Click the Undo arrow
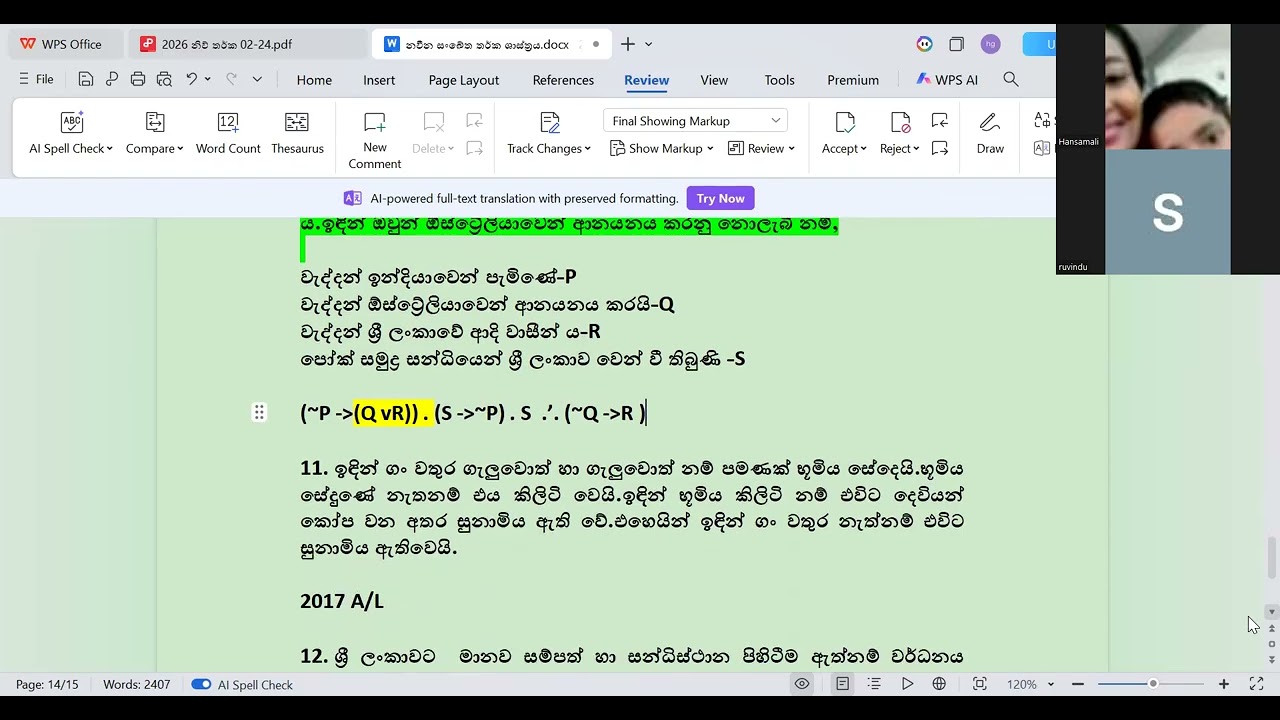The width and height of the screenshot is (1280, 720). coord(191,80)
